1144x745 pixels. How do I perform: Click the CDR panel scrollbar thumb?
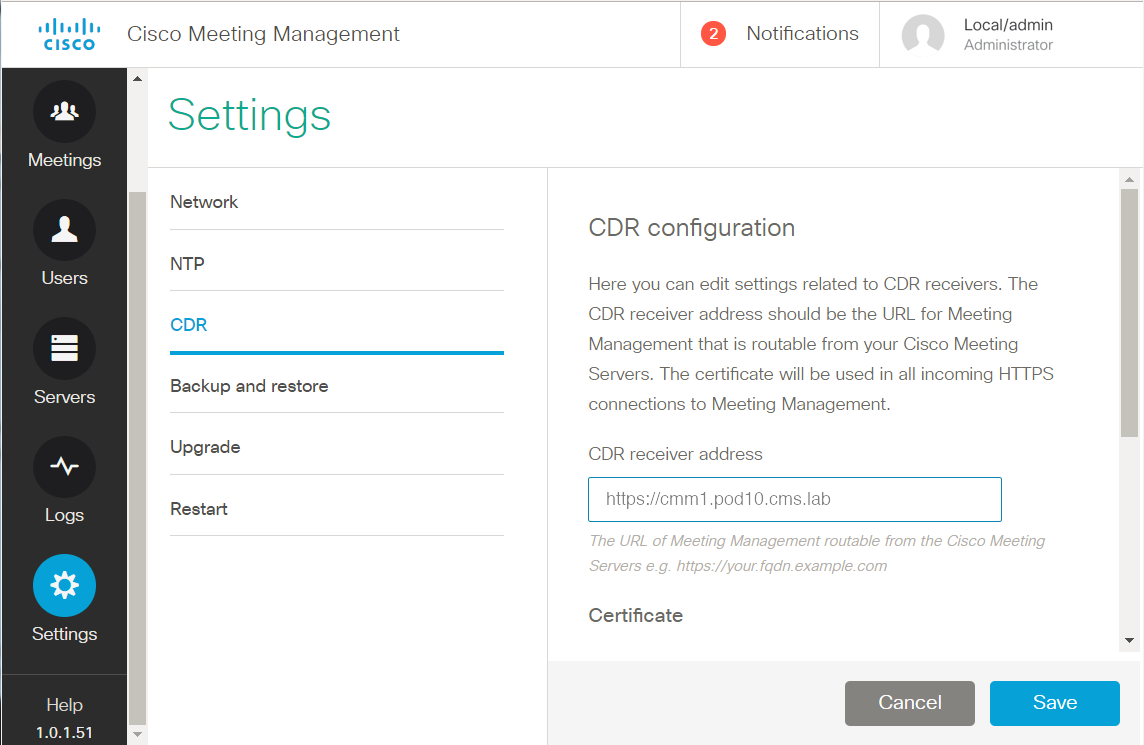1129,313
